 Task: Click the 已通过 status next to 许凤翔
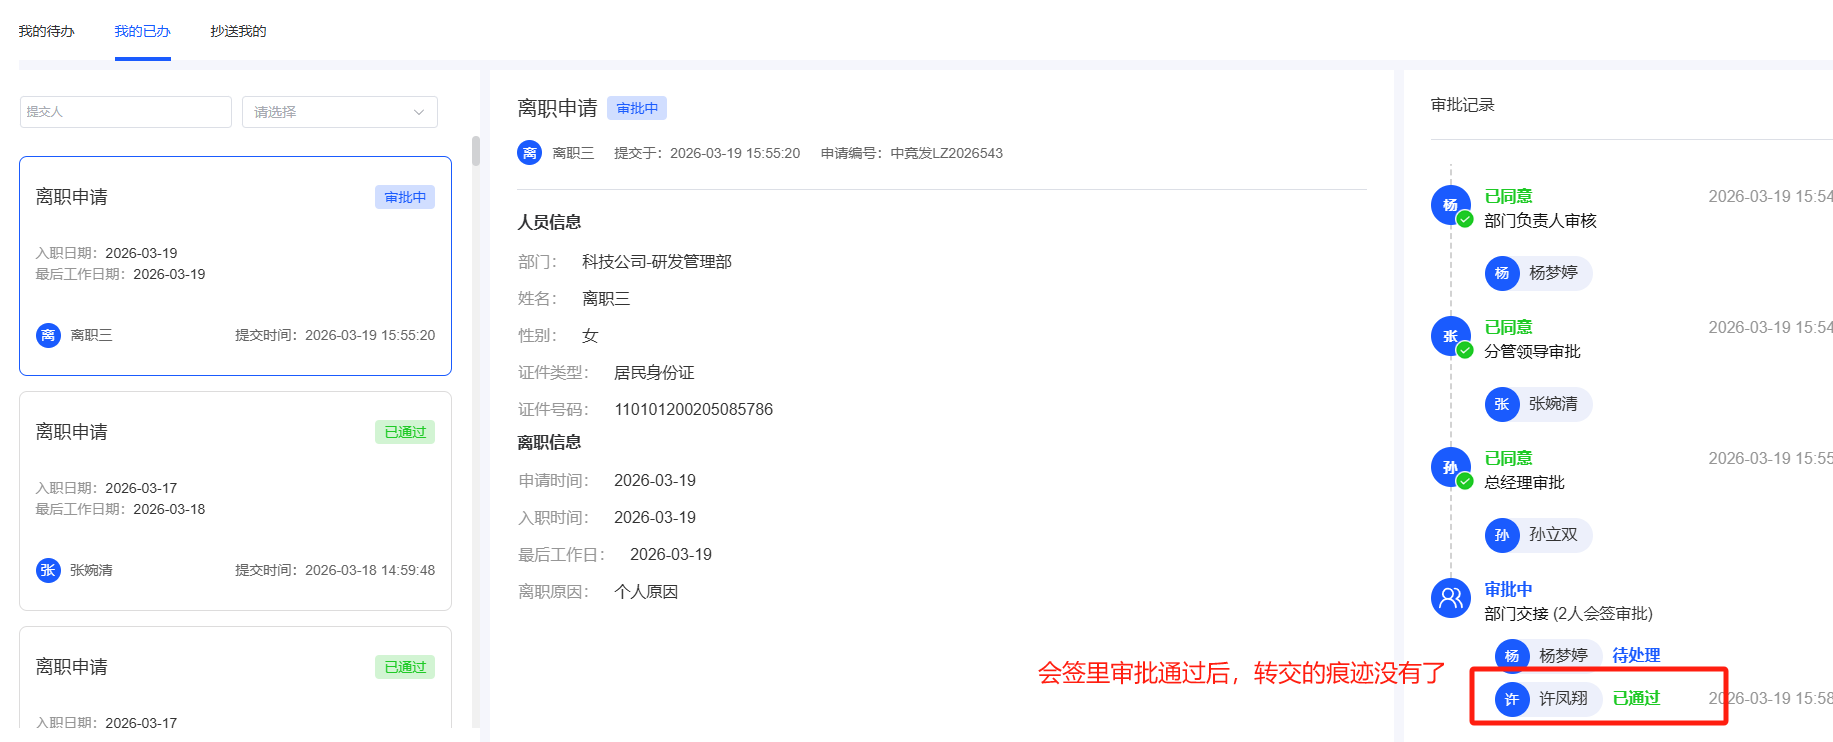[x=1636, y=698]
